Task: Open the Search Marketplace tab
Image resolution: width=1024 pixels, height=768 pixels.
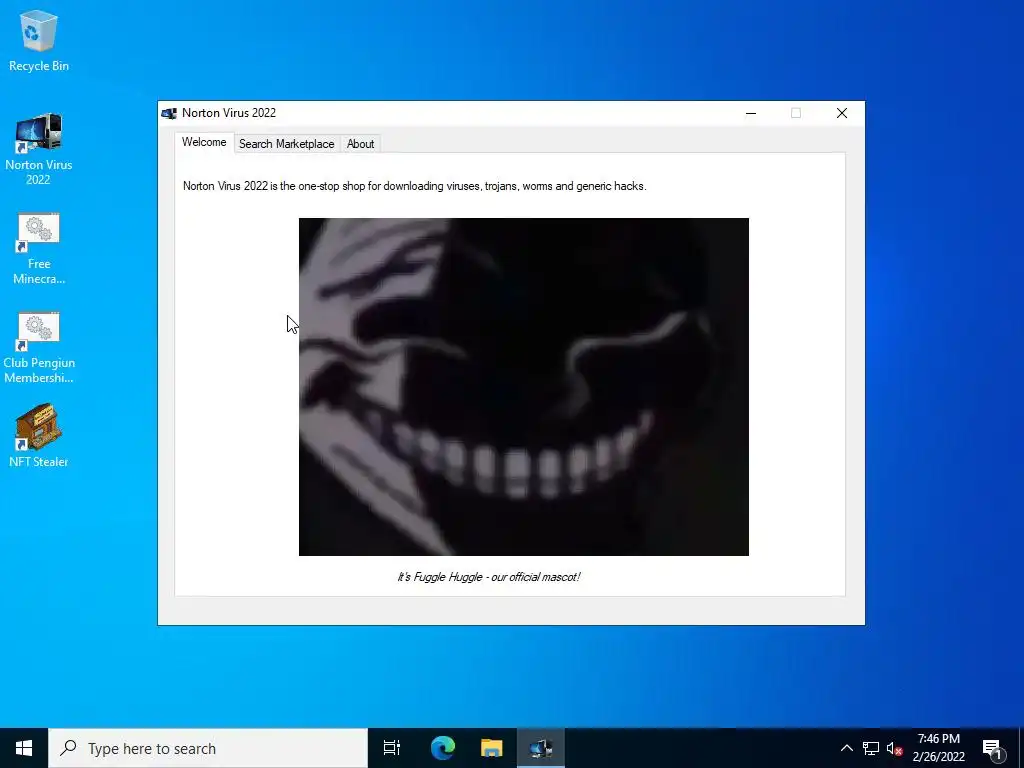Action: click(x=287, y=144)
